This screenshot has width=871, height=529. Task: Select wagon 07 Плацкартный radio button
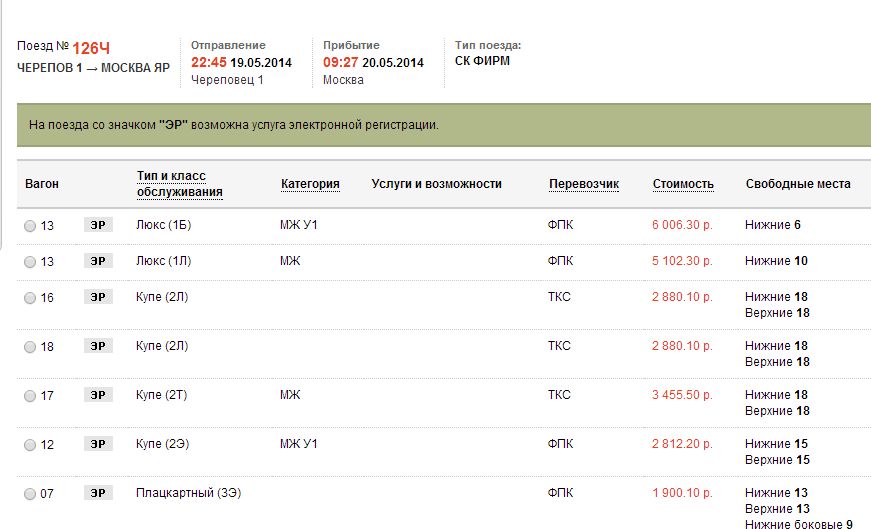click(x=30, y=494)
